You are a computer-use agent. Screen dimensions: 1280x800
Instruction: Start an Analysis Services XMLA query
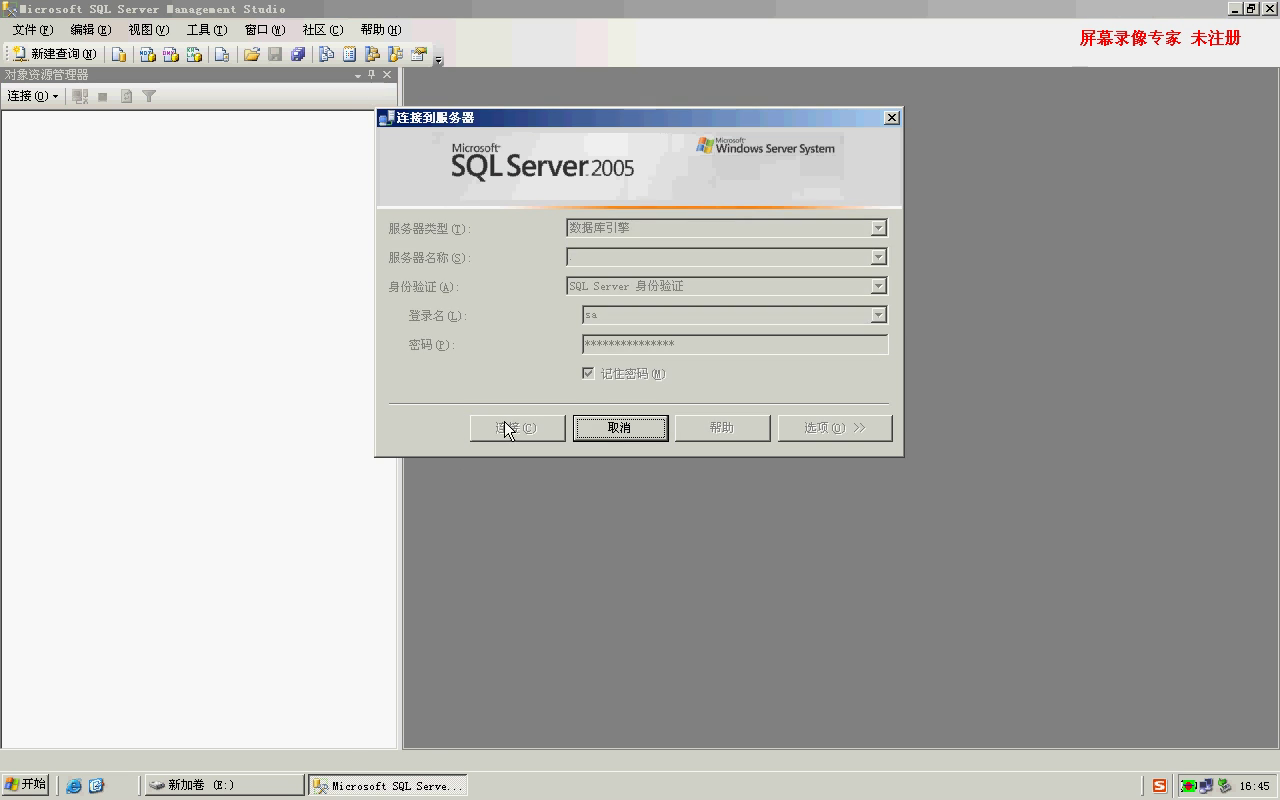(194, 54)
